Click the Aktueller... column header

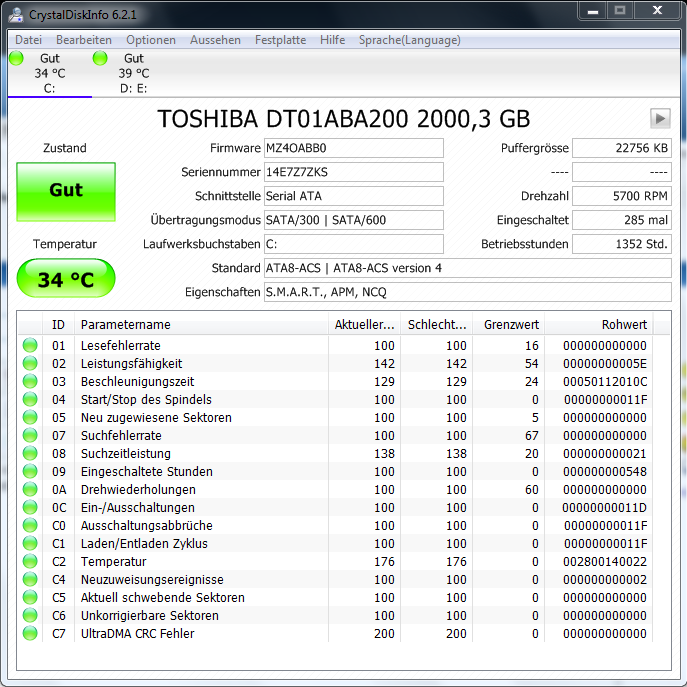[x=365, y=325]
